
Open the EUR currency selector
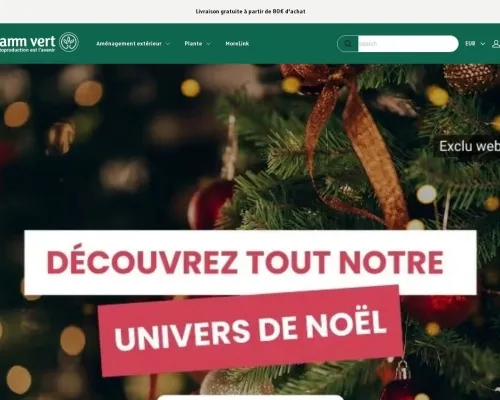pyautogui.click(x=475, y=44)
